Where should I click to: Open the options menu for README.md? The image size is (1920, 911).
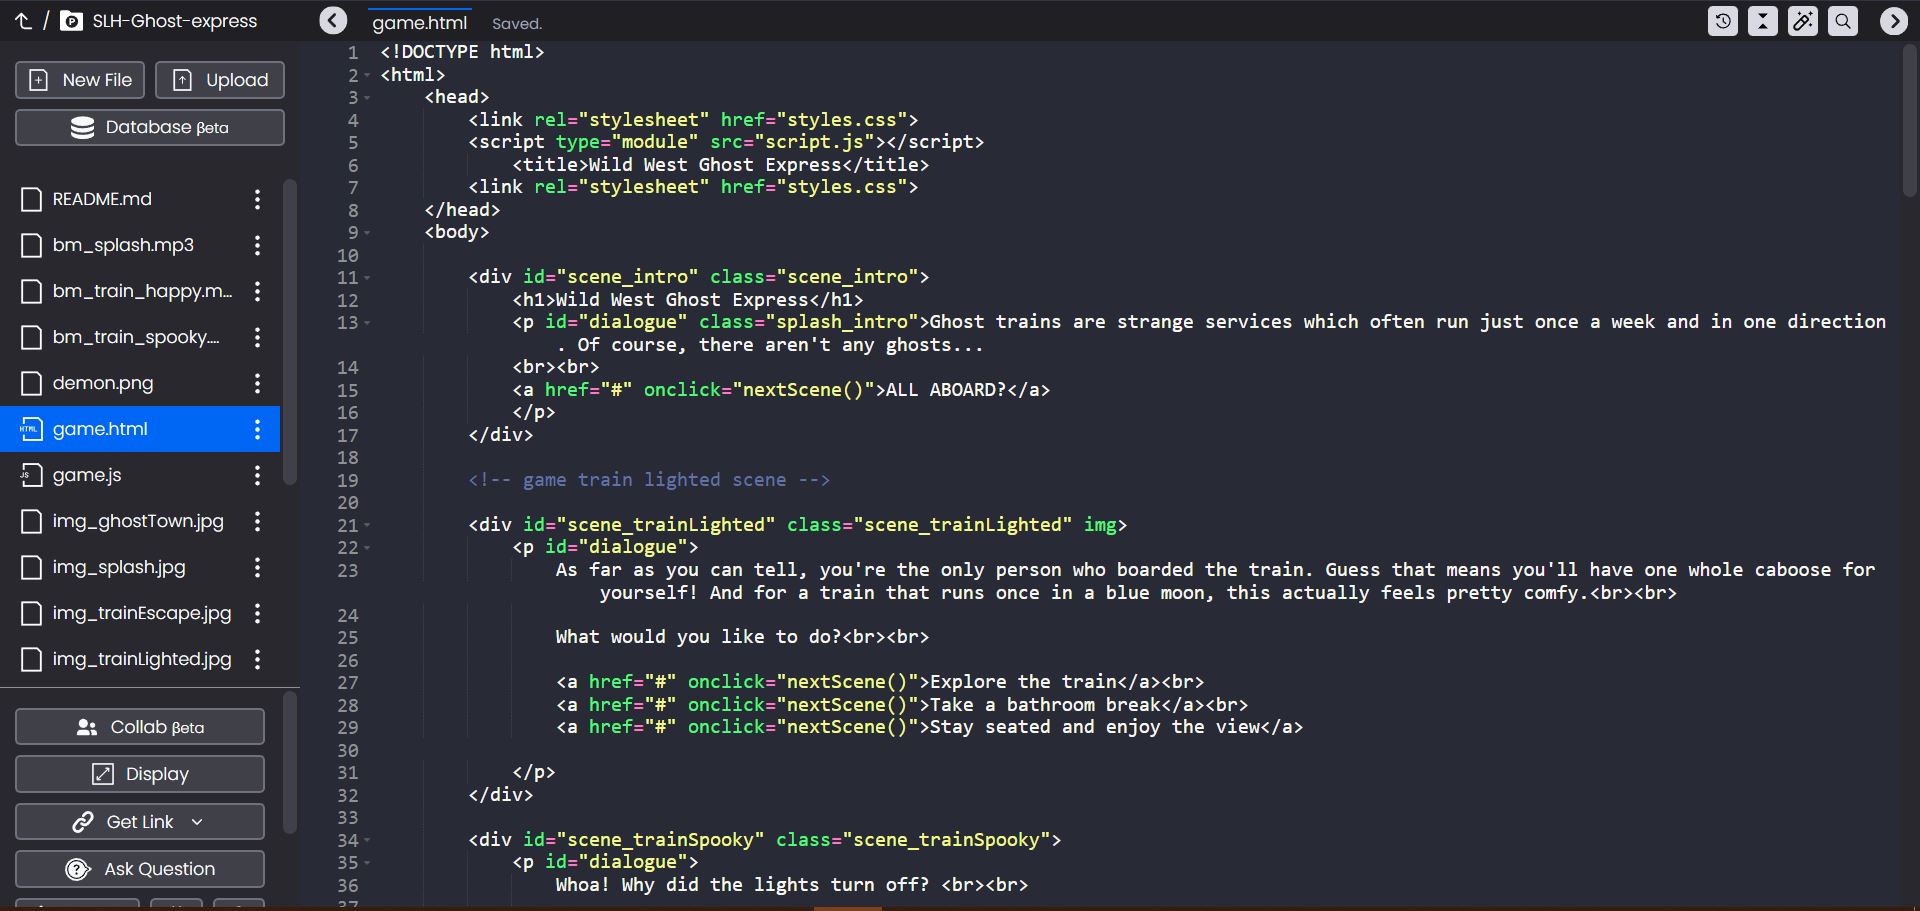click(257, 199)
